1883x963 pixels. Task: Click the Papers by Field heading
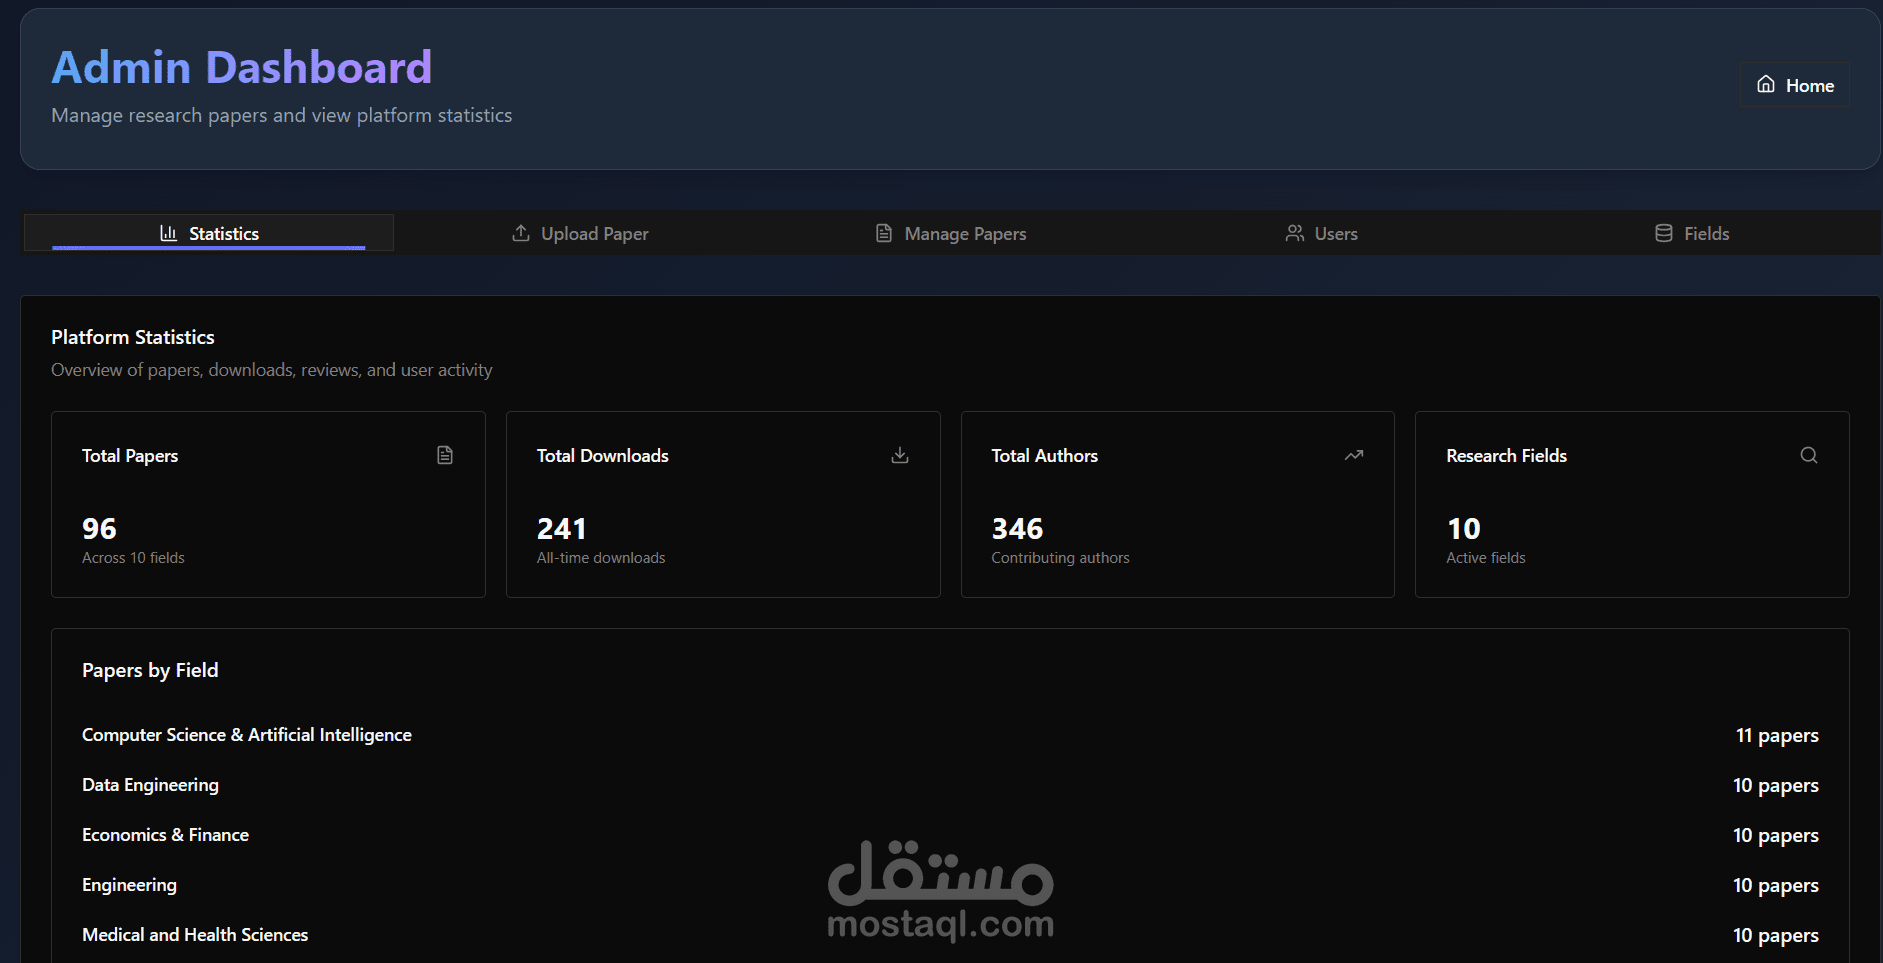click(x=150, y=670)
